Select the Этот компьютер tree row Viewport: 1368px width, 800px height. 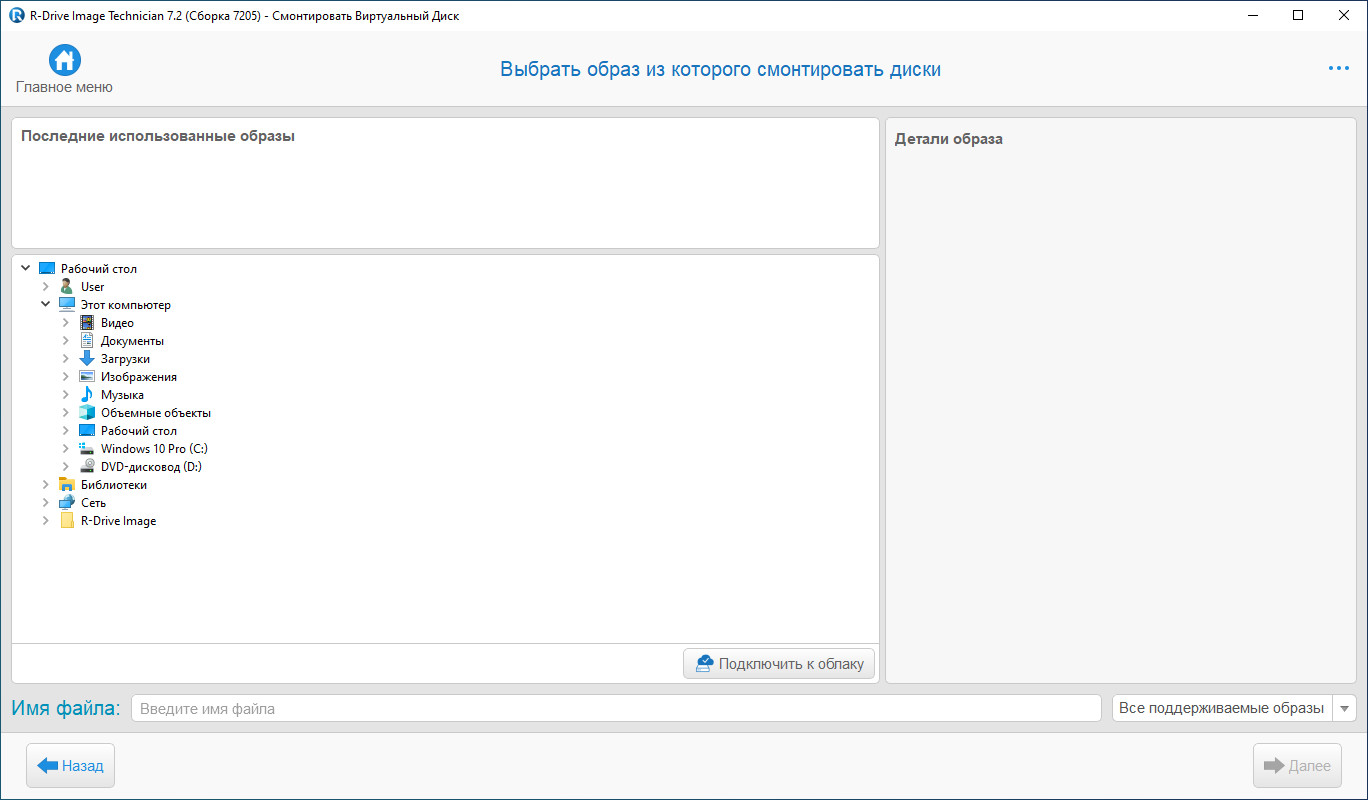(x=445, y=305)
